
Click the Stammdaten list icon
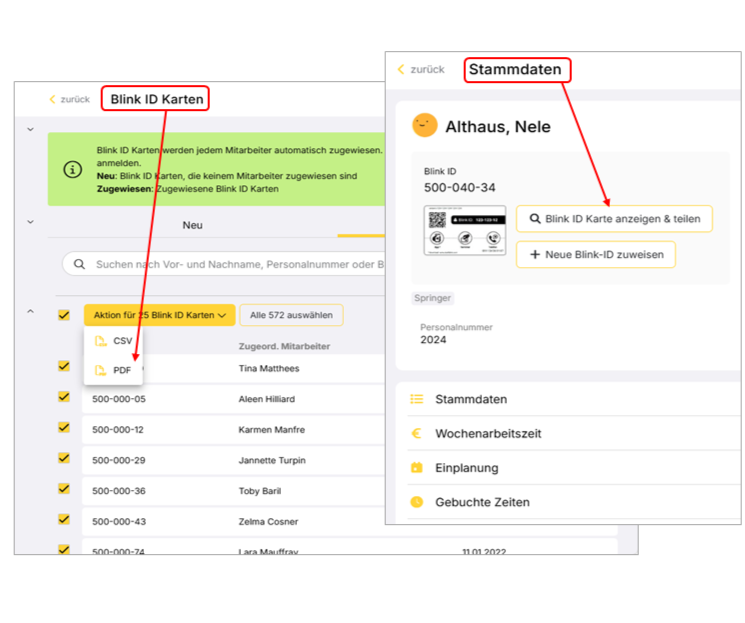(x=416, y=399)
